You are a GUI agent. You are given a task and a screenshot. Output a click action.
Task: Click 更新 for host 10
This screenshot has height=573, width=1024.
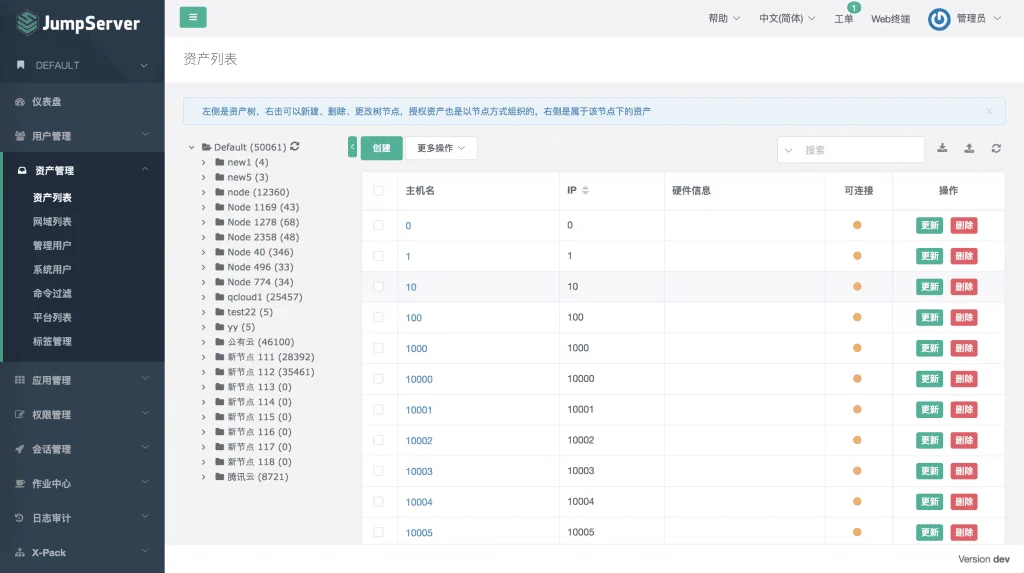929,287
